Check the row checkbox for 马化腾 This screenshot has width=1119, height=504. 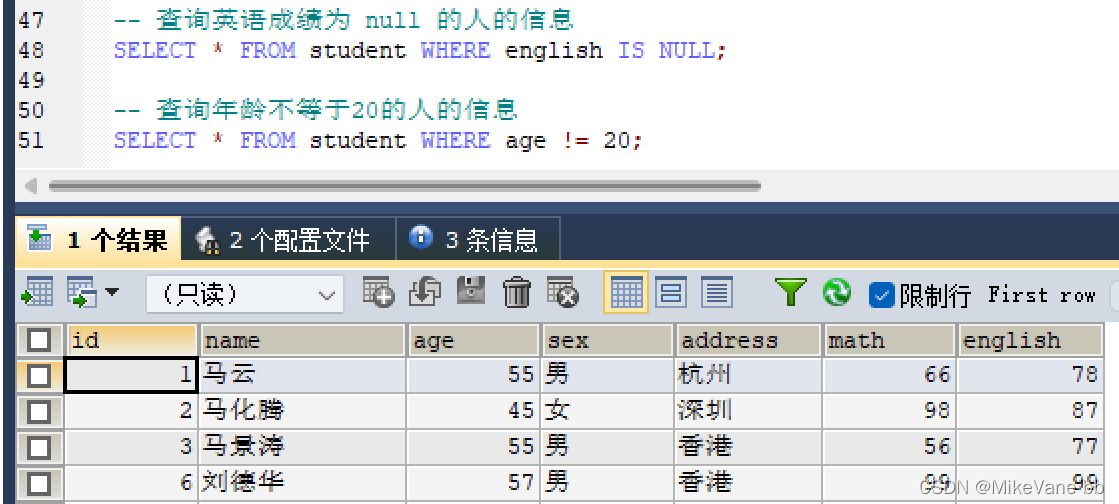point(39,410)
